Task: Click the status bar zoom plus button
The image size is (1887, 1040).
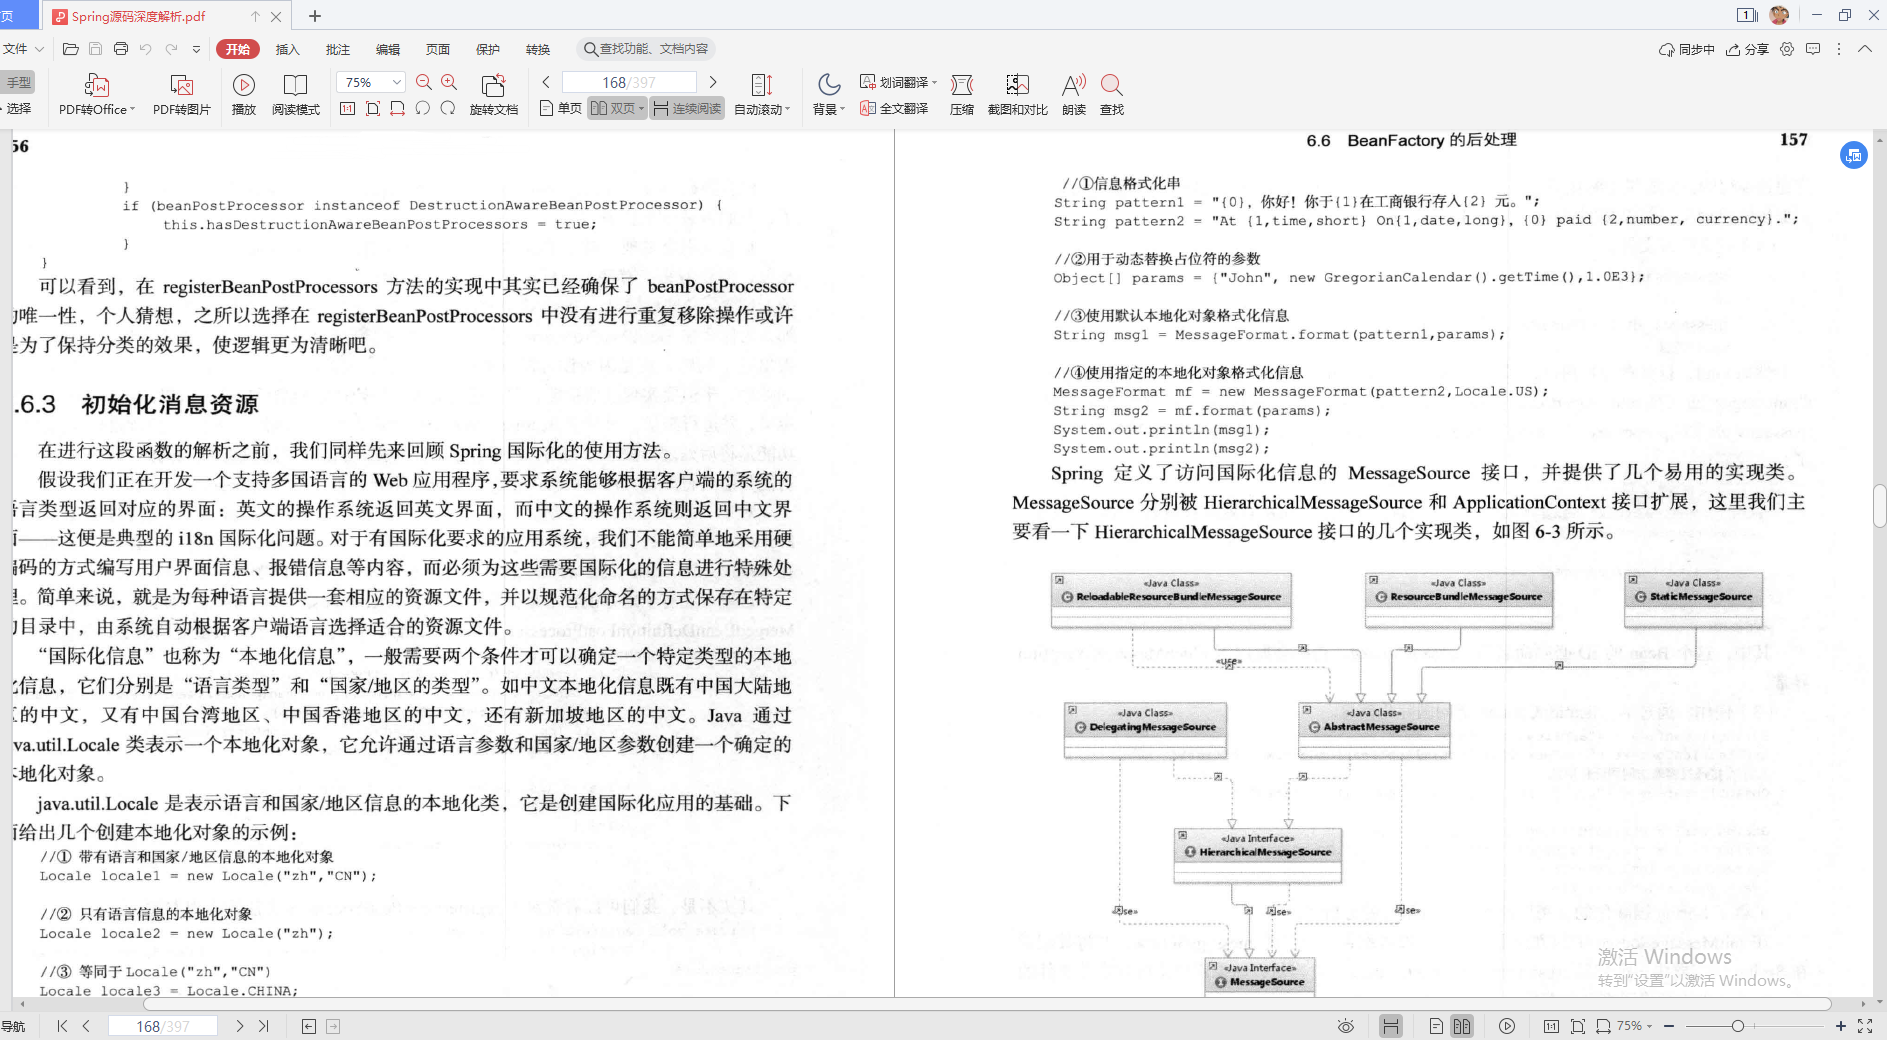Action: 1840,1026
